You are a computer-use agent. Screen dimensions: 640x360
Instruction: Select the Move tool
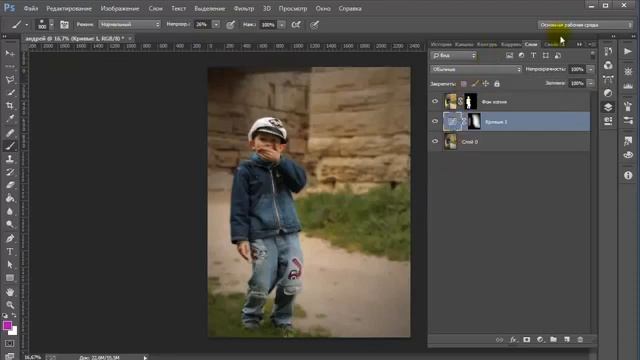click(10, 53)
